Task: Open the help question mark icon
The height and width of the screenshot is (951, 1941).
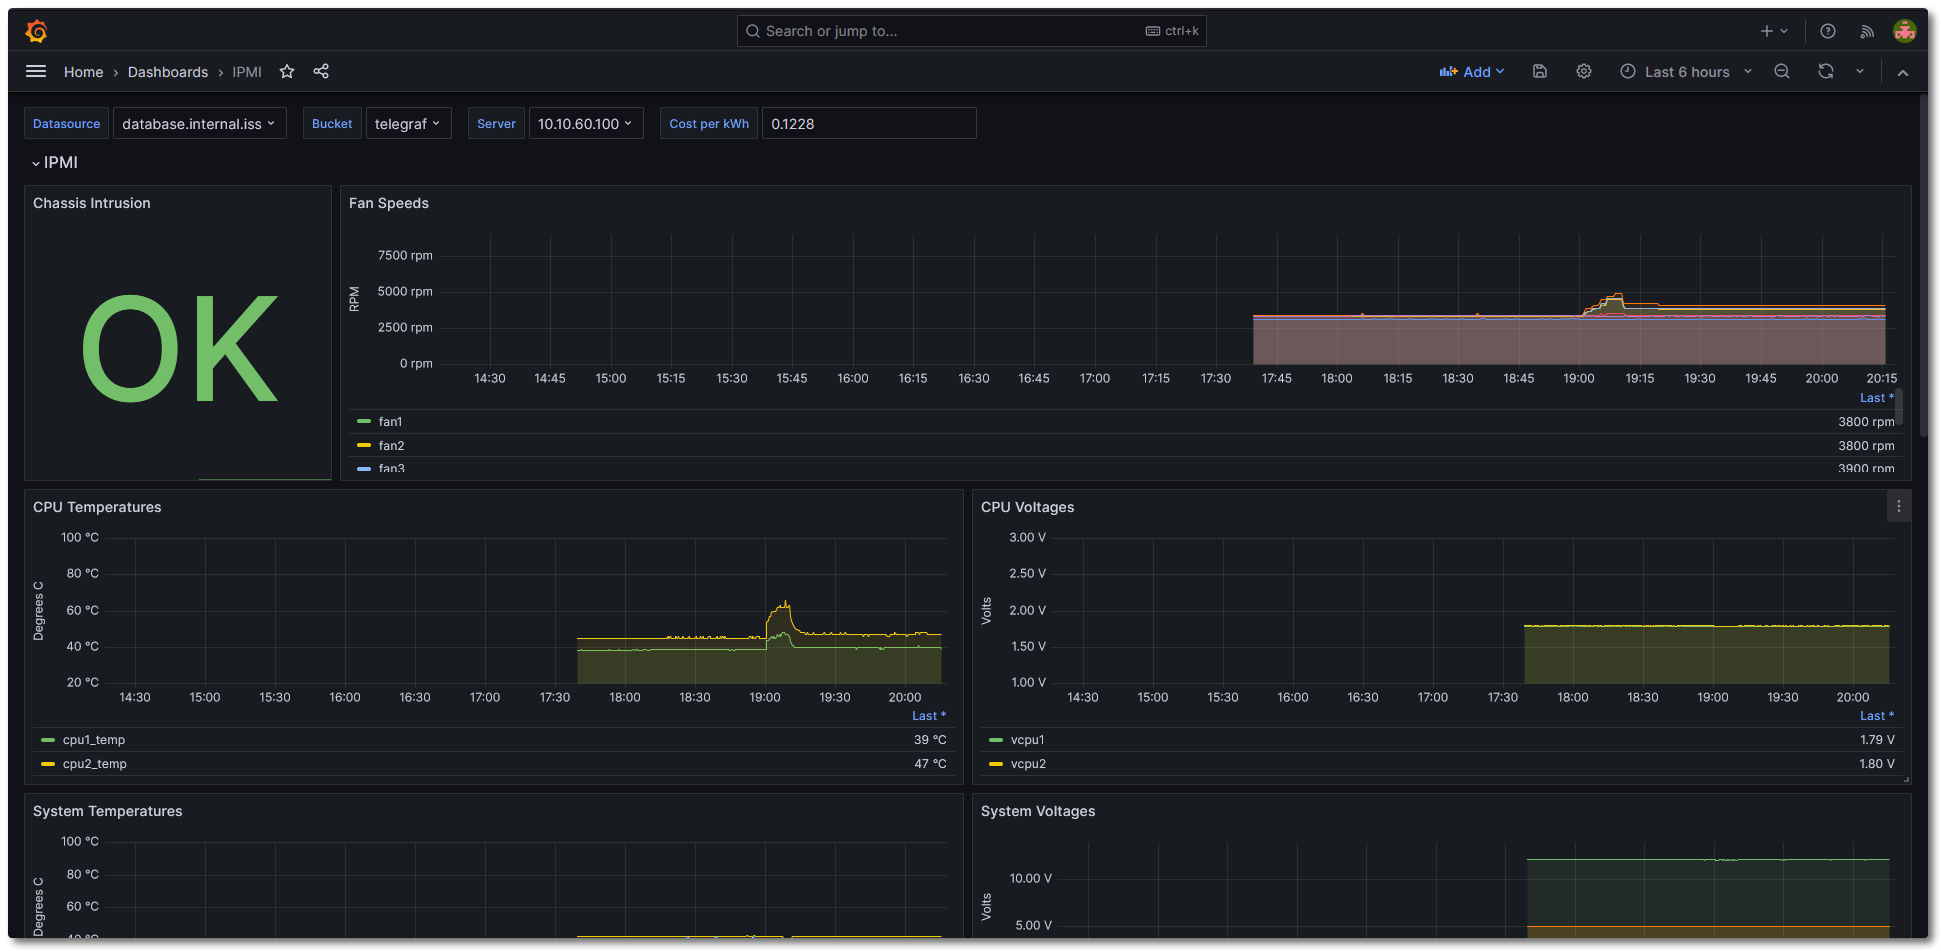Action: 1828,31
